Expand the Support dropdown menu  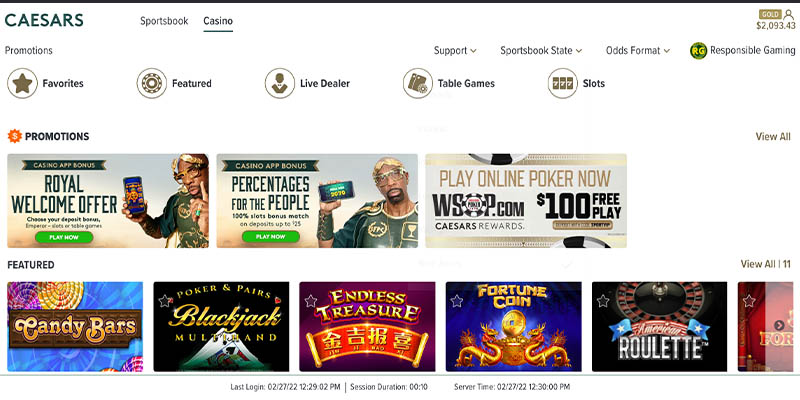click(455, 51)
